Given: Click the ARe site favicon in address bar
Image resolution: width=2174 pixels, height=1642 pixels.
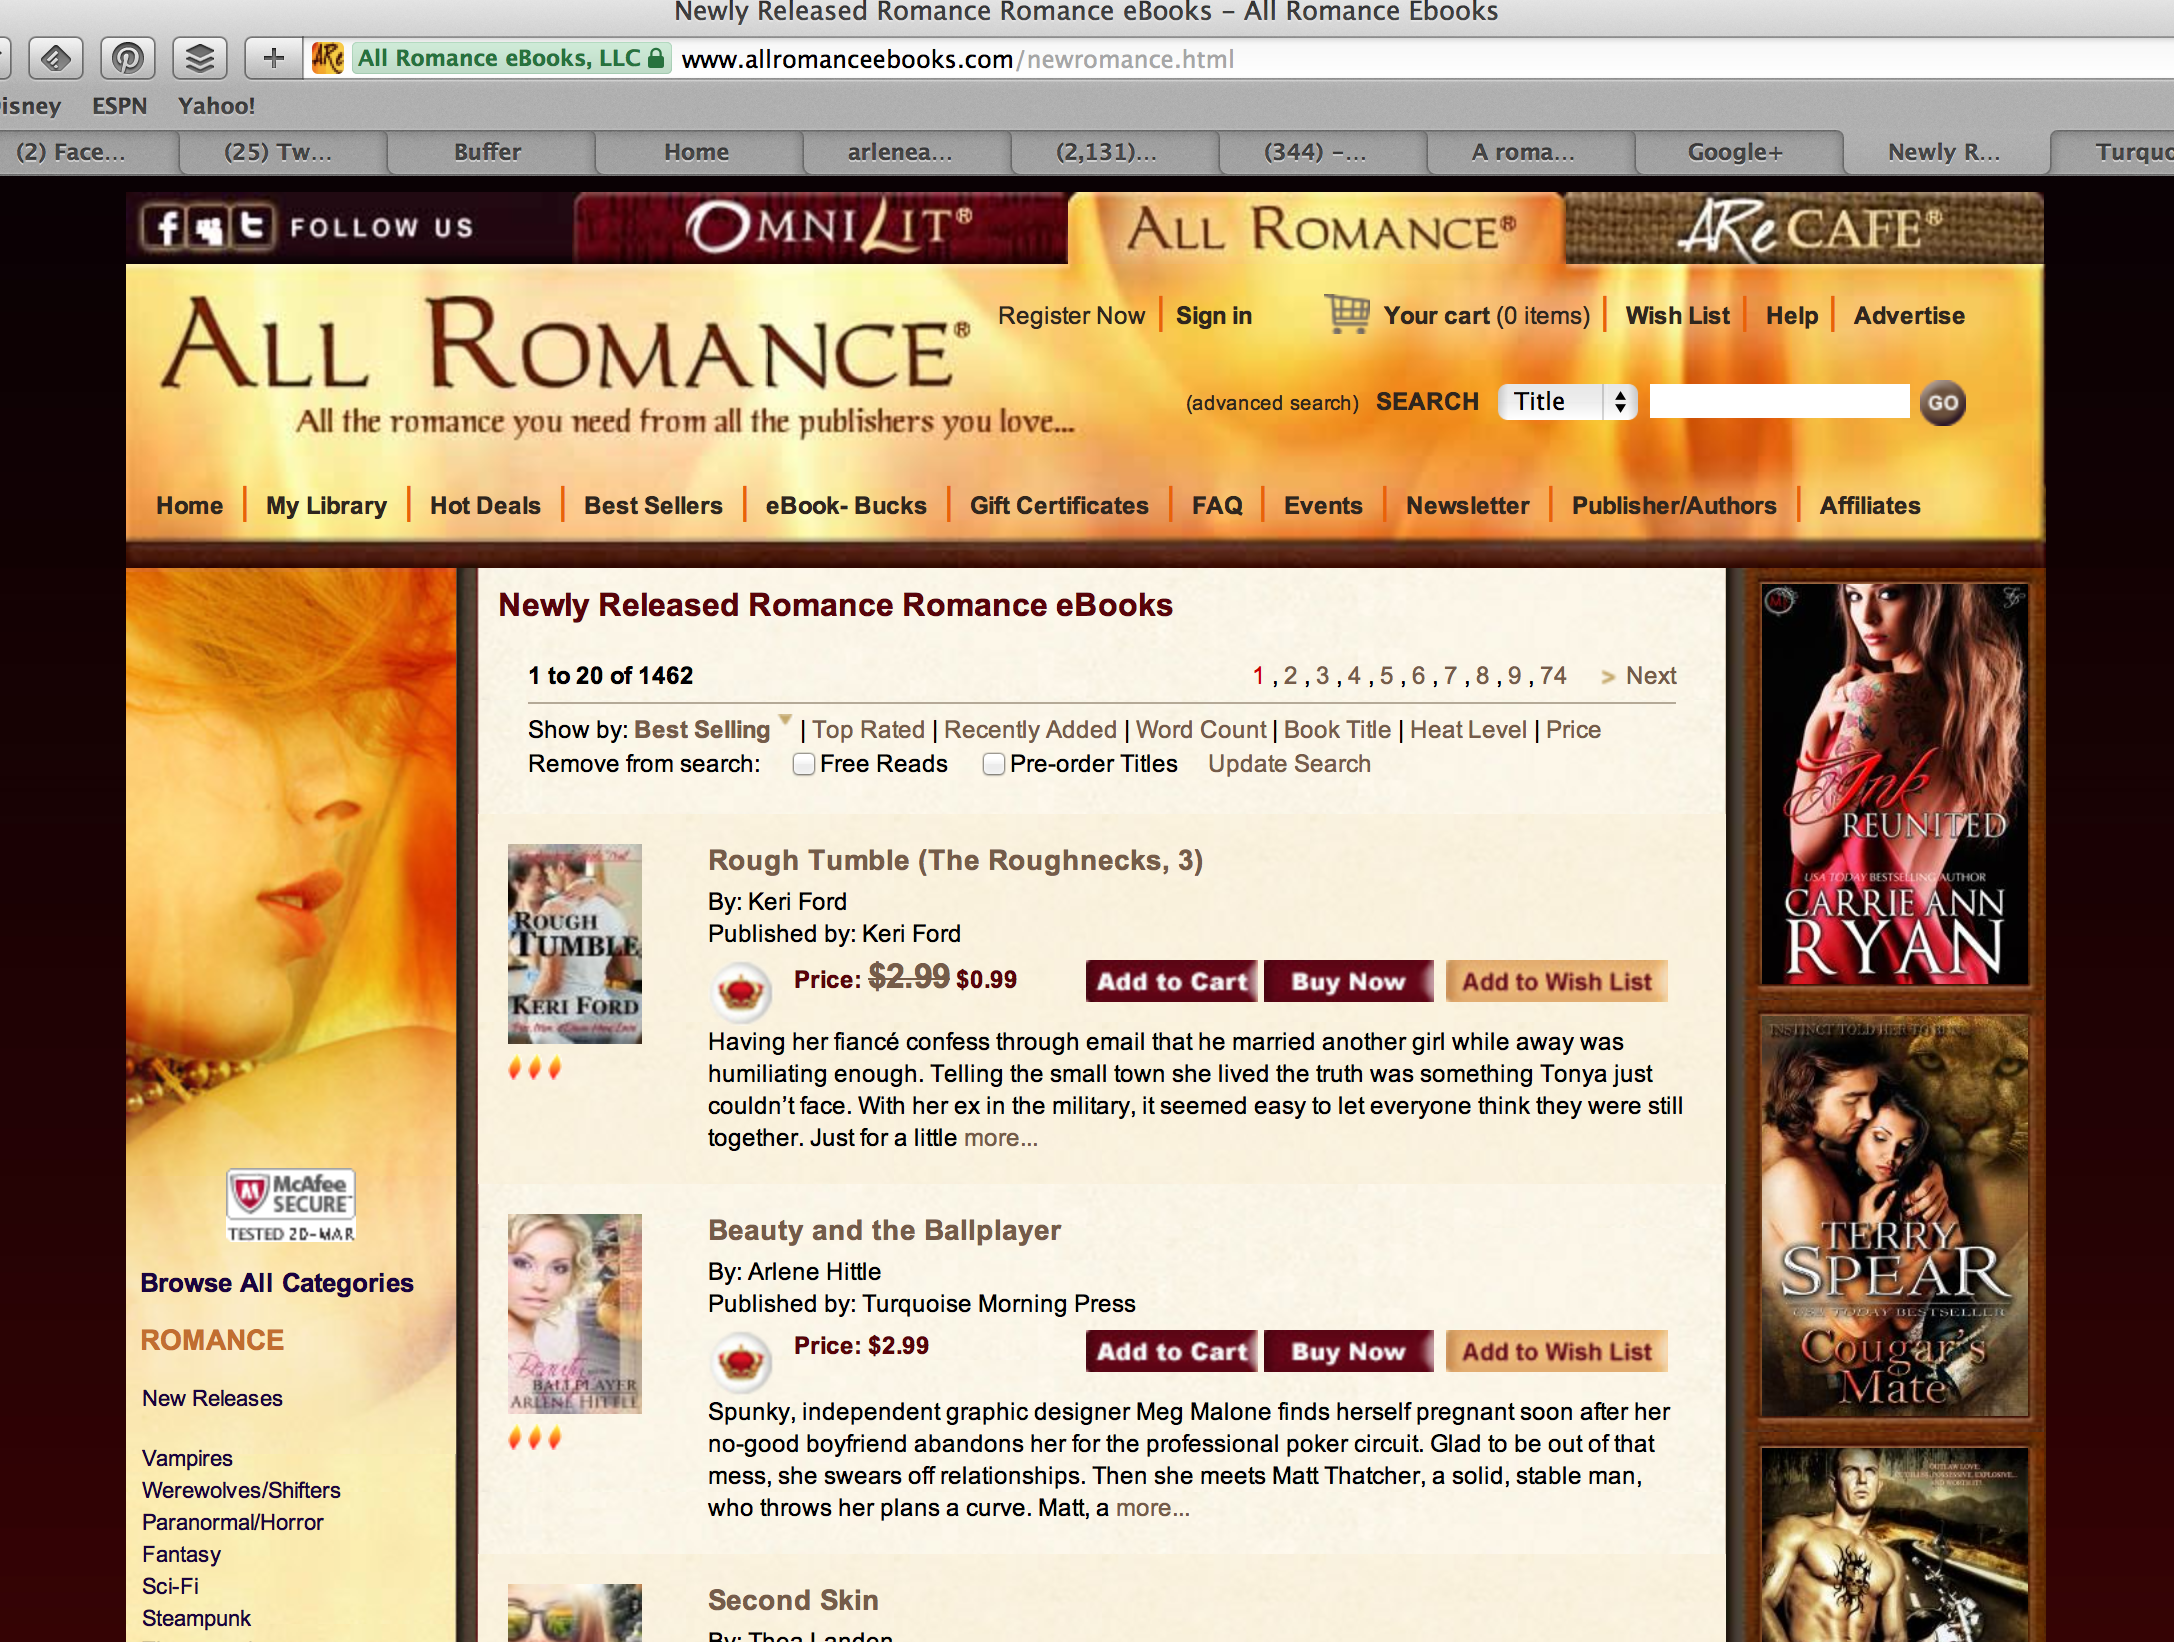Looking at the screenshot, I should 328,58.
